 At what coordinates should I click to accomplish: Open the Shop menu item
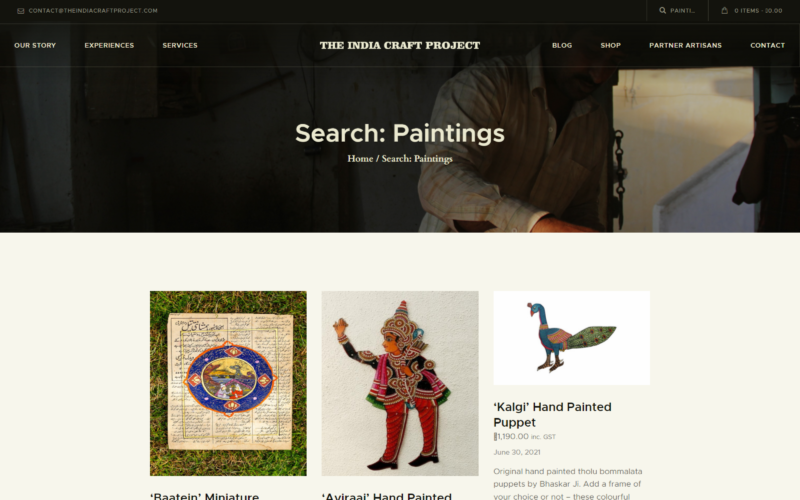(x=610, y=45)
